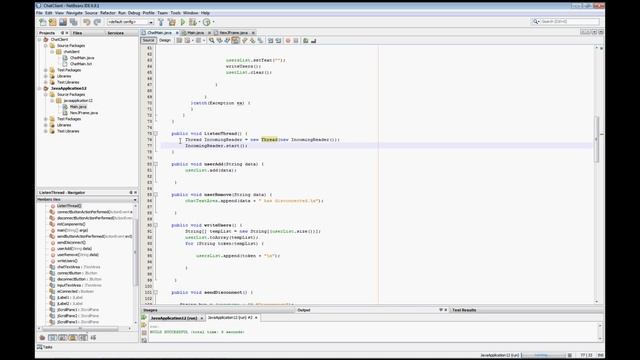Collapse the writeUsers method fold on line 90
Image resolution: width=640 pixels, height=360 pixels.
(x=156, y=225)
